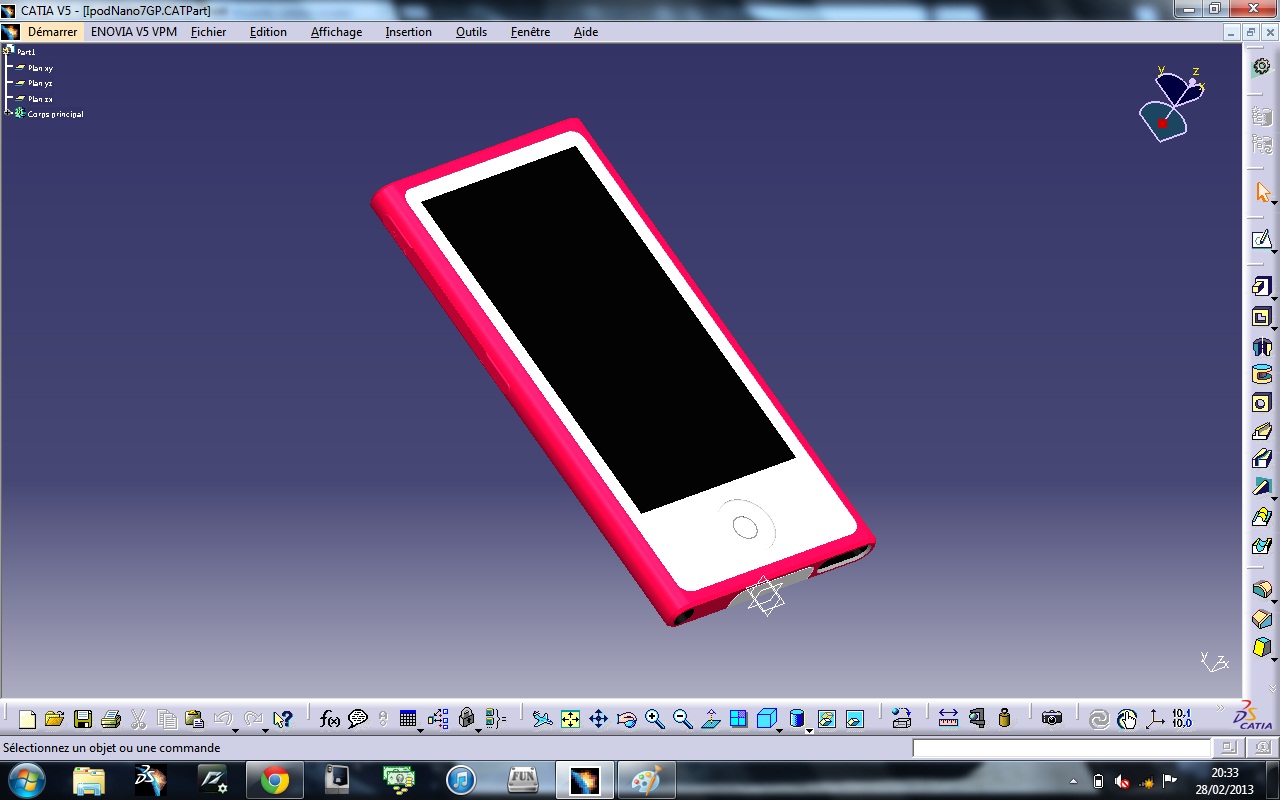Open the Design Table tool

pyautogui.click(x=407, y=718)
